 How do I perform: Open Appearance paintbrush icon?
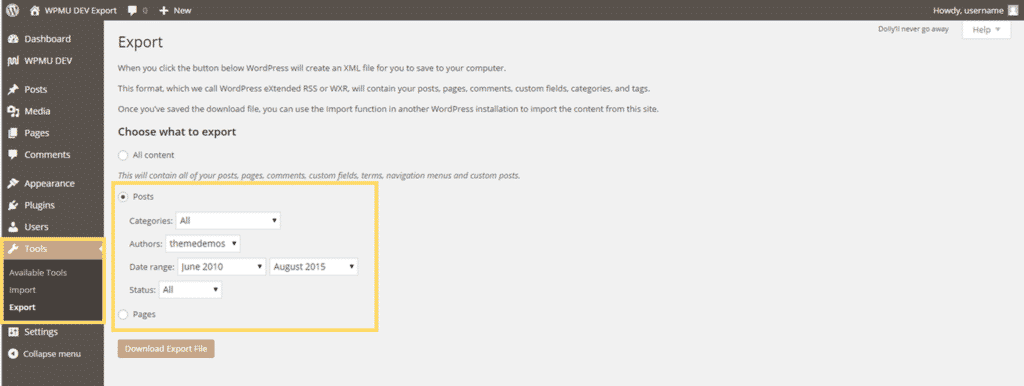pos(12,184)
